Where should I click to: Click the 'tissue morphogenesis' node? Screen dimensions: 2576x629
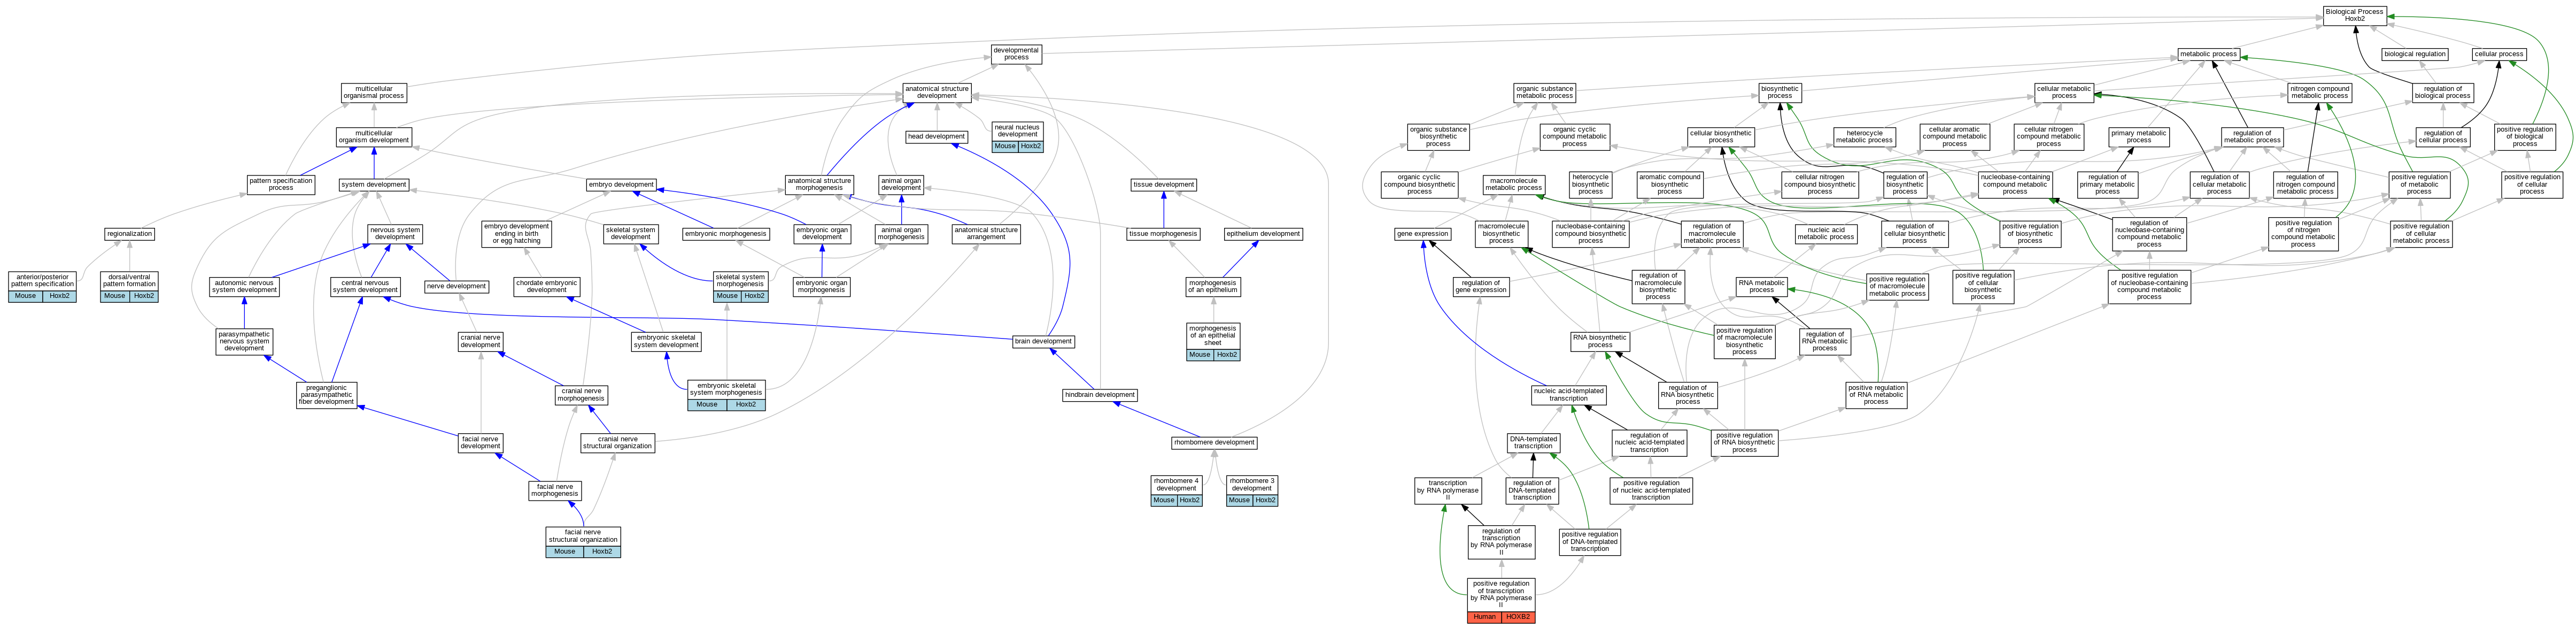1163,234
